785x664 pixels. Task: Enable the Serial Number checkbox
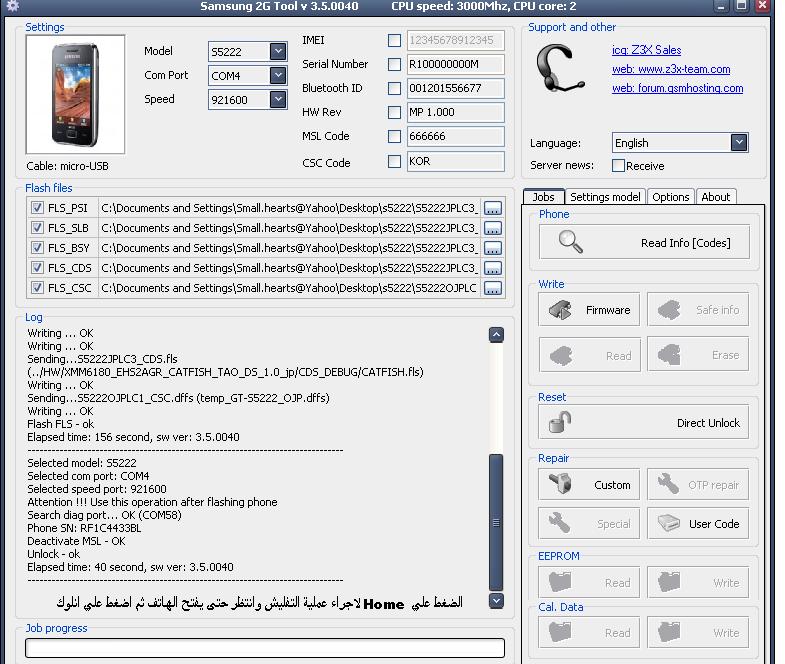395,64
